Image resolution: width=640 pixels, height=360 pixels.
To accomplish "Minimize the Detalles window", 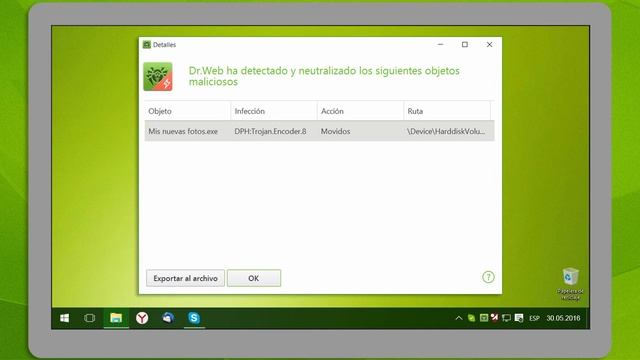I will coord(440,44).
